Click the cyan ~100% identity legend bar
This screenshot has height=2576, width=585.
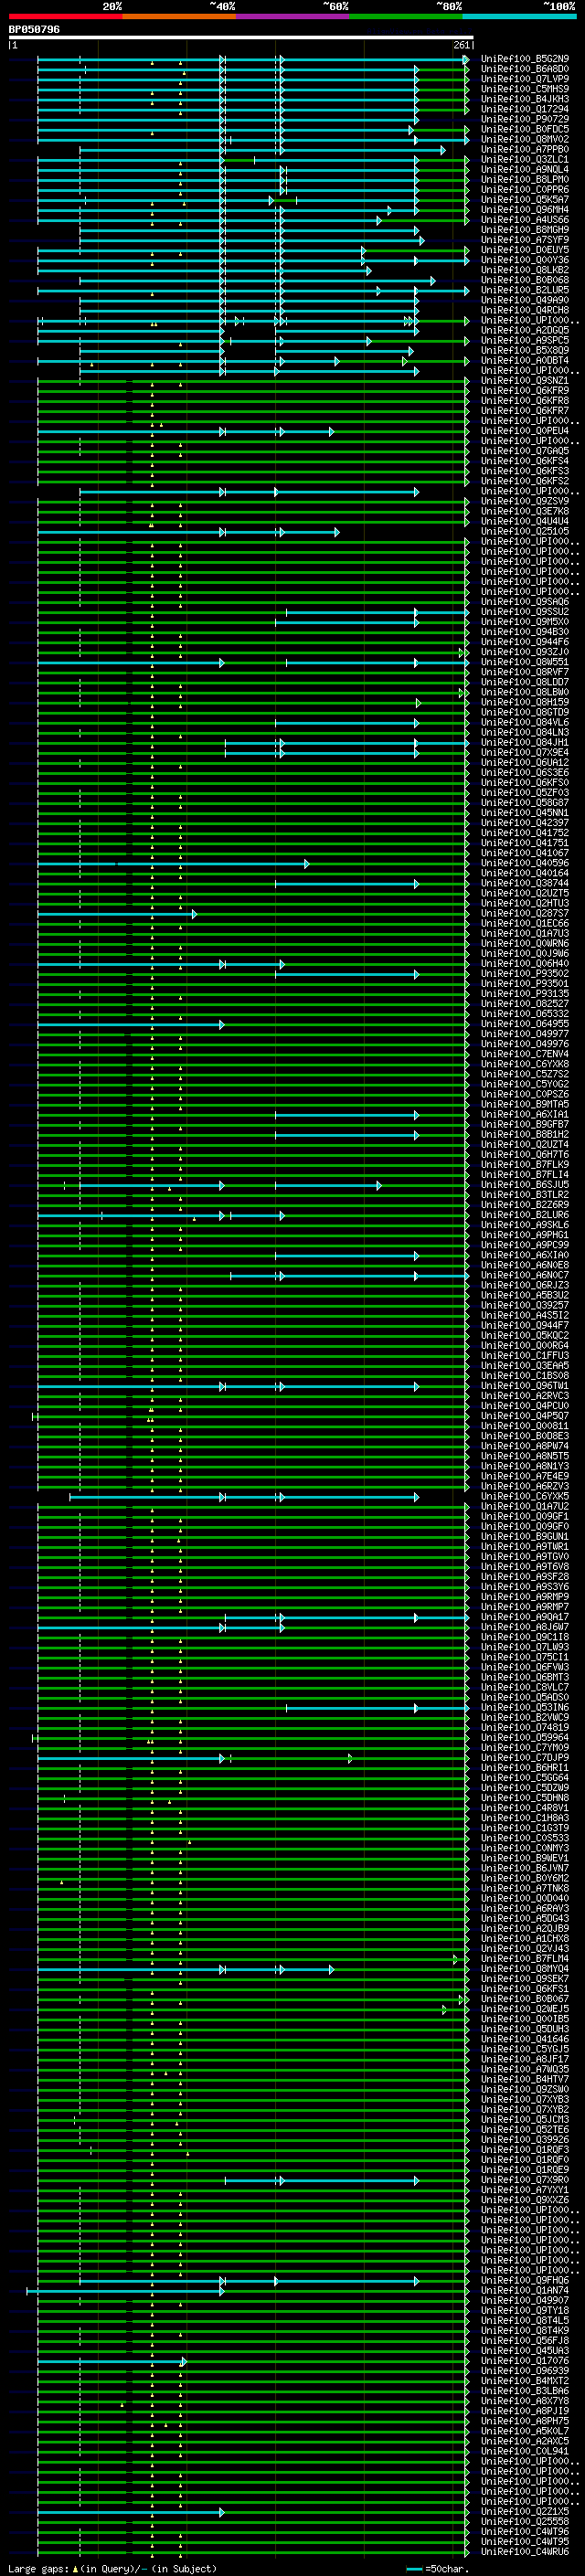click(x=520, y=16)
